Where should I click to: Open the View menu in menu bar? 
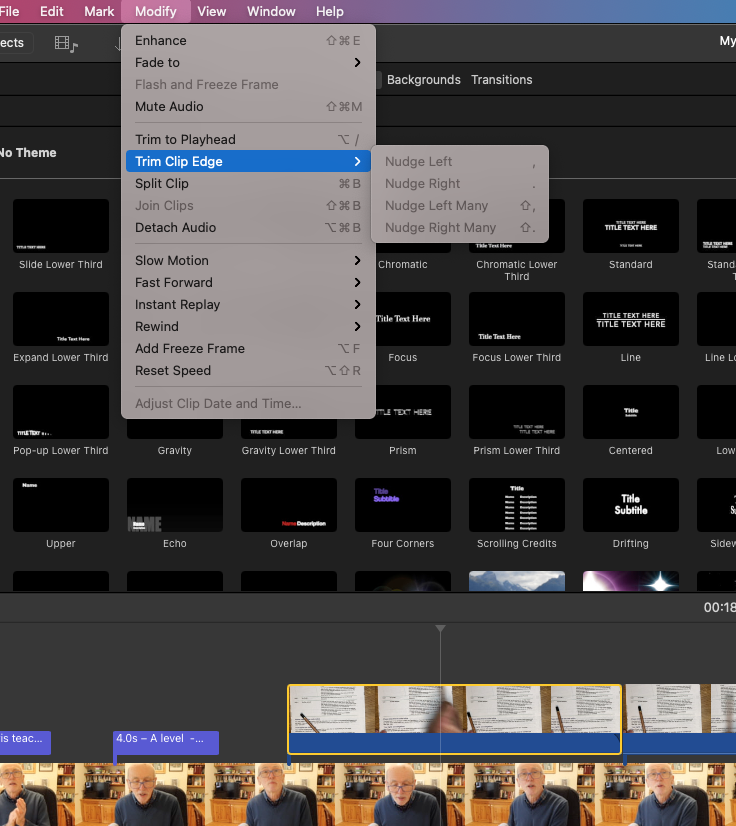coord(211,12)
